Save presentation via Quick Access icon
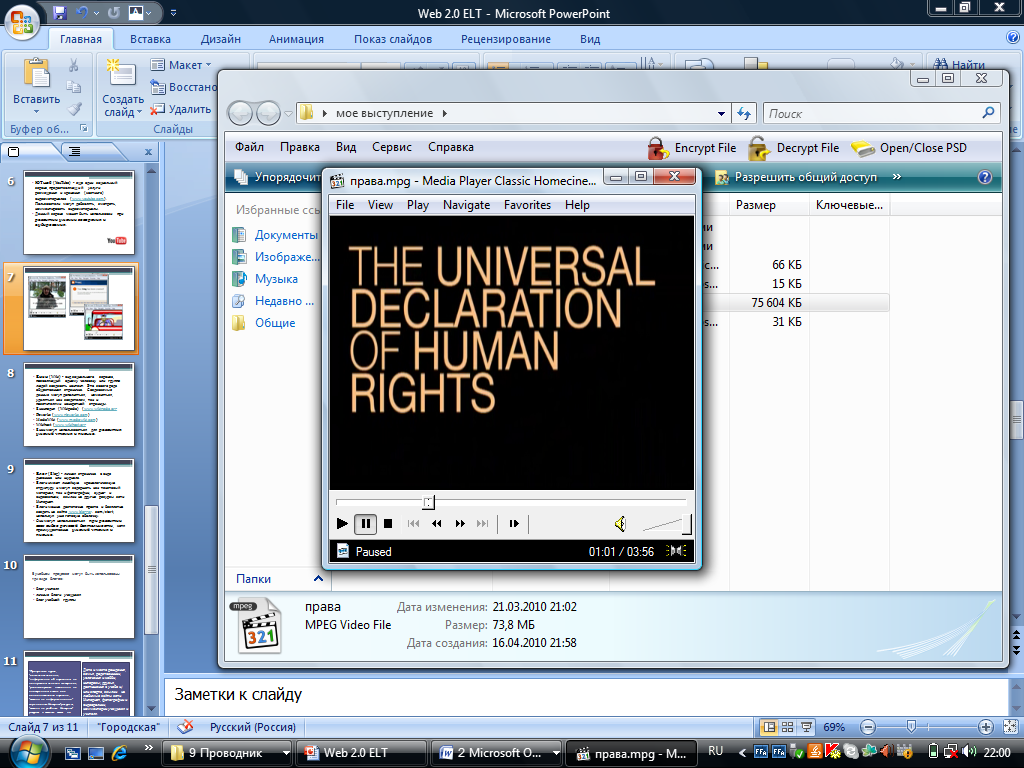The height and width of the screenshot is (768, 1024). pyautogui.click(x=60, y=12)
